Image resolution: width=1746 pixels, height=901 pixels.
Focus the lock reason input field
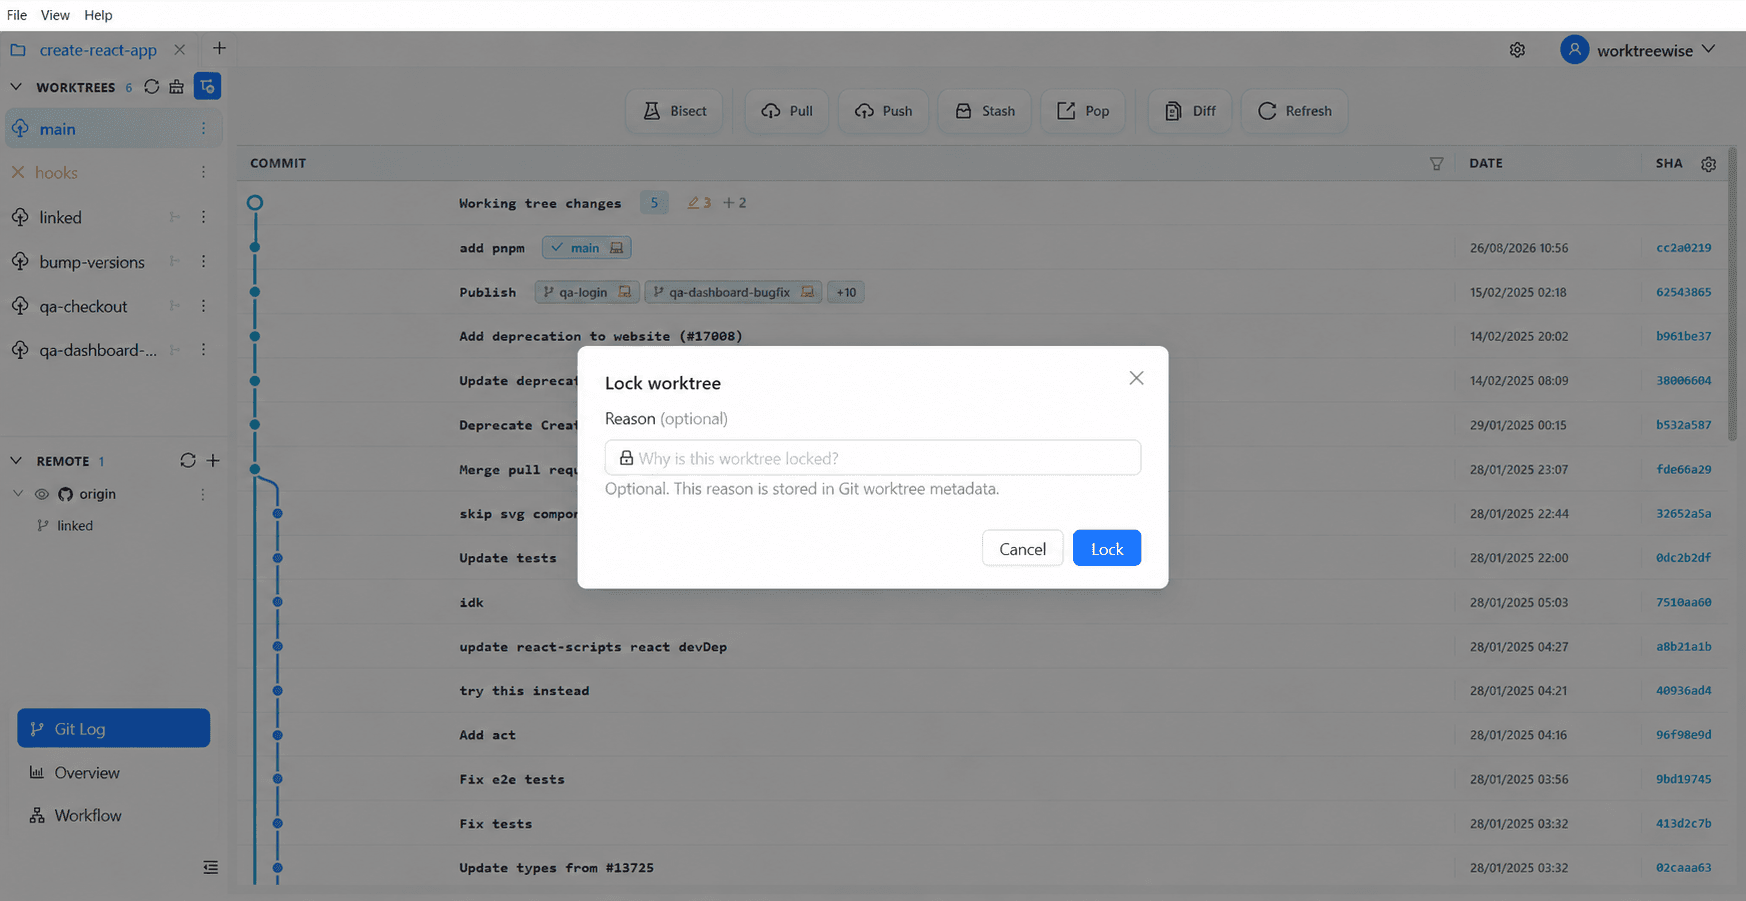[873, 458]
